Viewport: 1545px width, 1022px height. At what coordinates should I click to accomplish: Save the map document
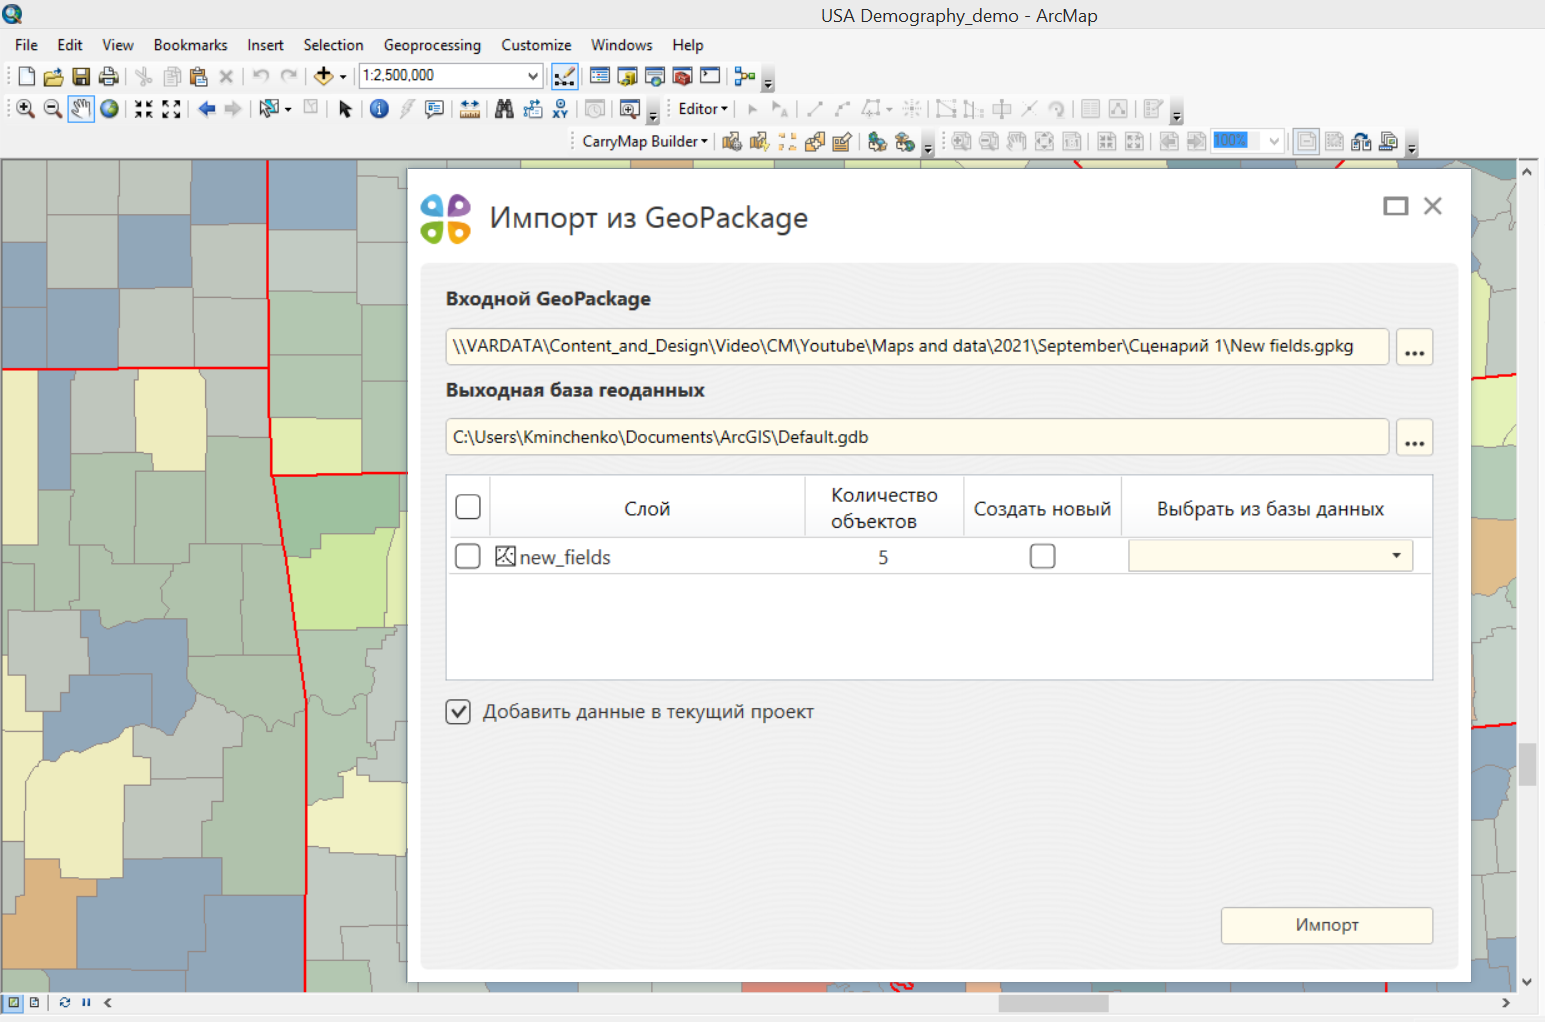[81, 76]
